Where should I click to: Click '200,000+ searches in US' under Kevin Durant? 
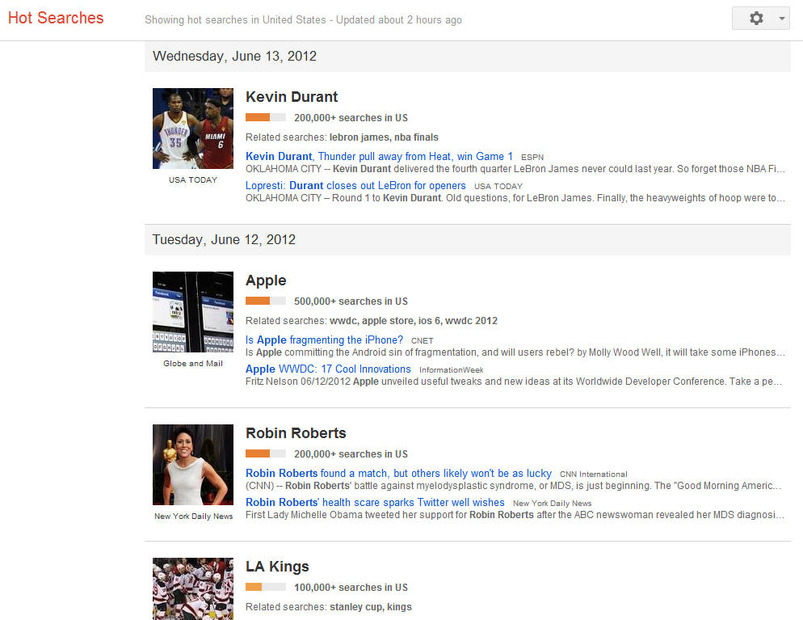pos(351,118)
